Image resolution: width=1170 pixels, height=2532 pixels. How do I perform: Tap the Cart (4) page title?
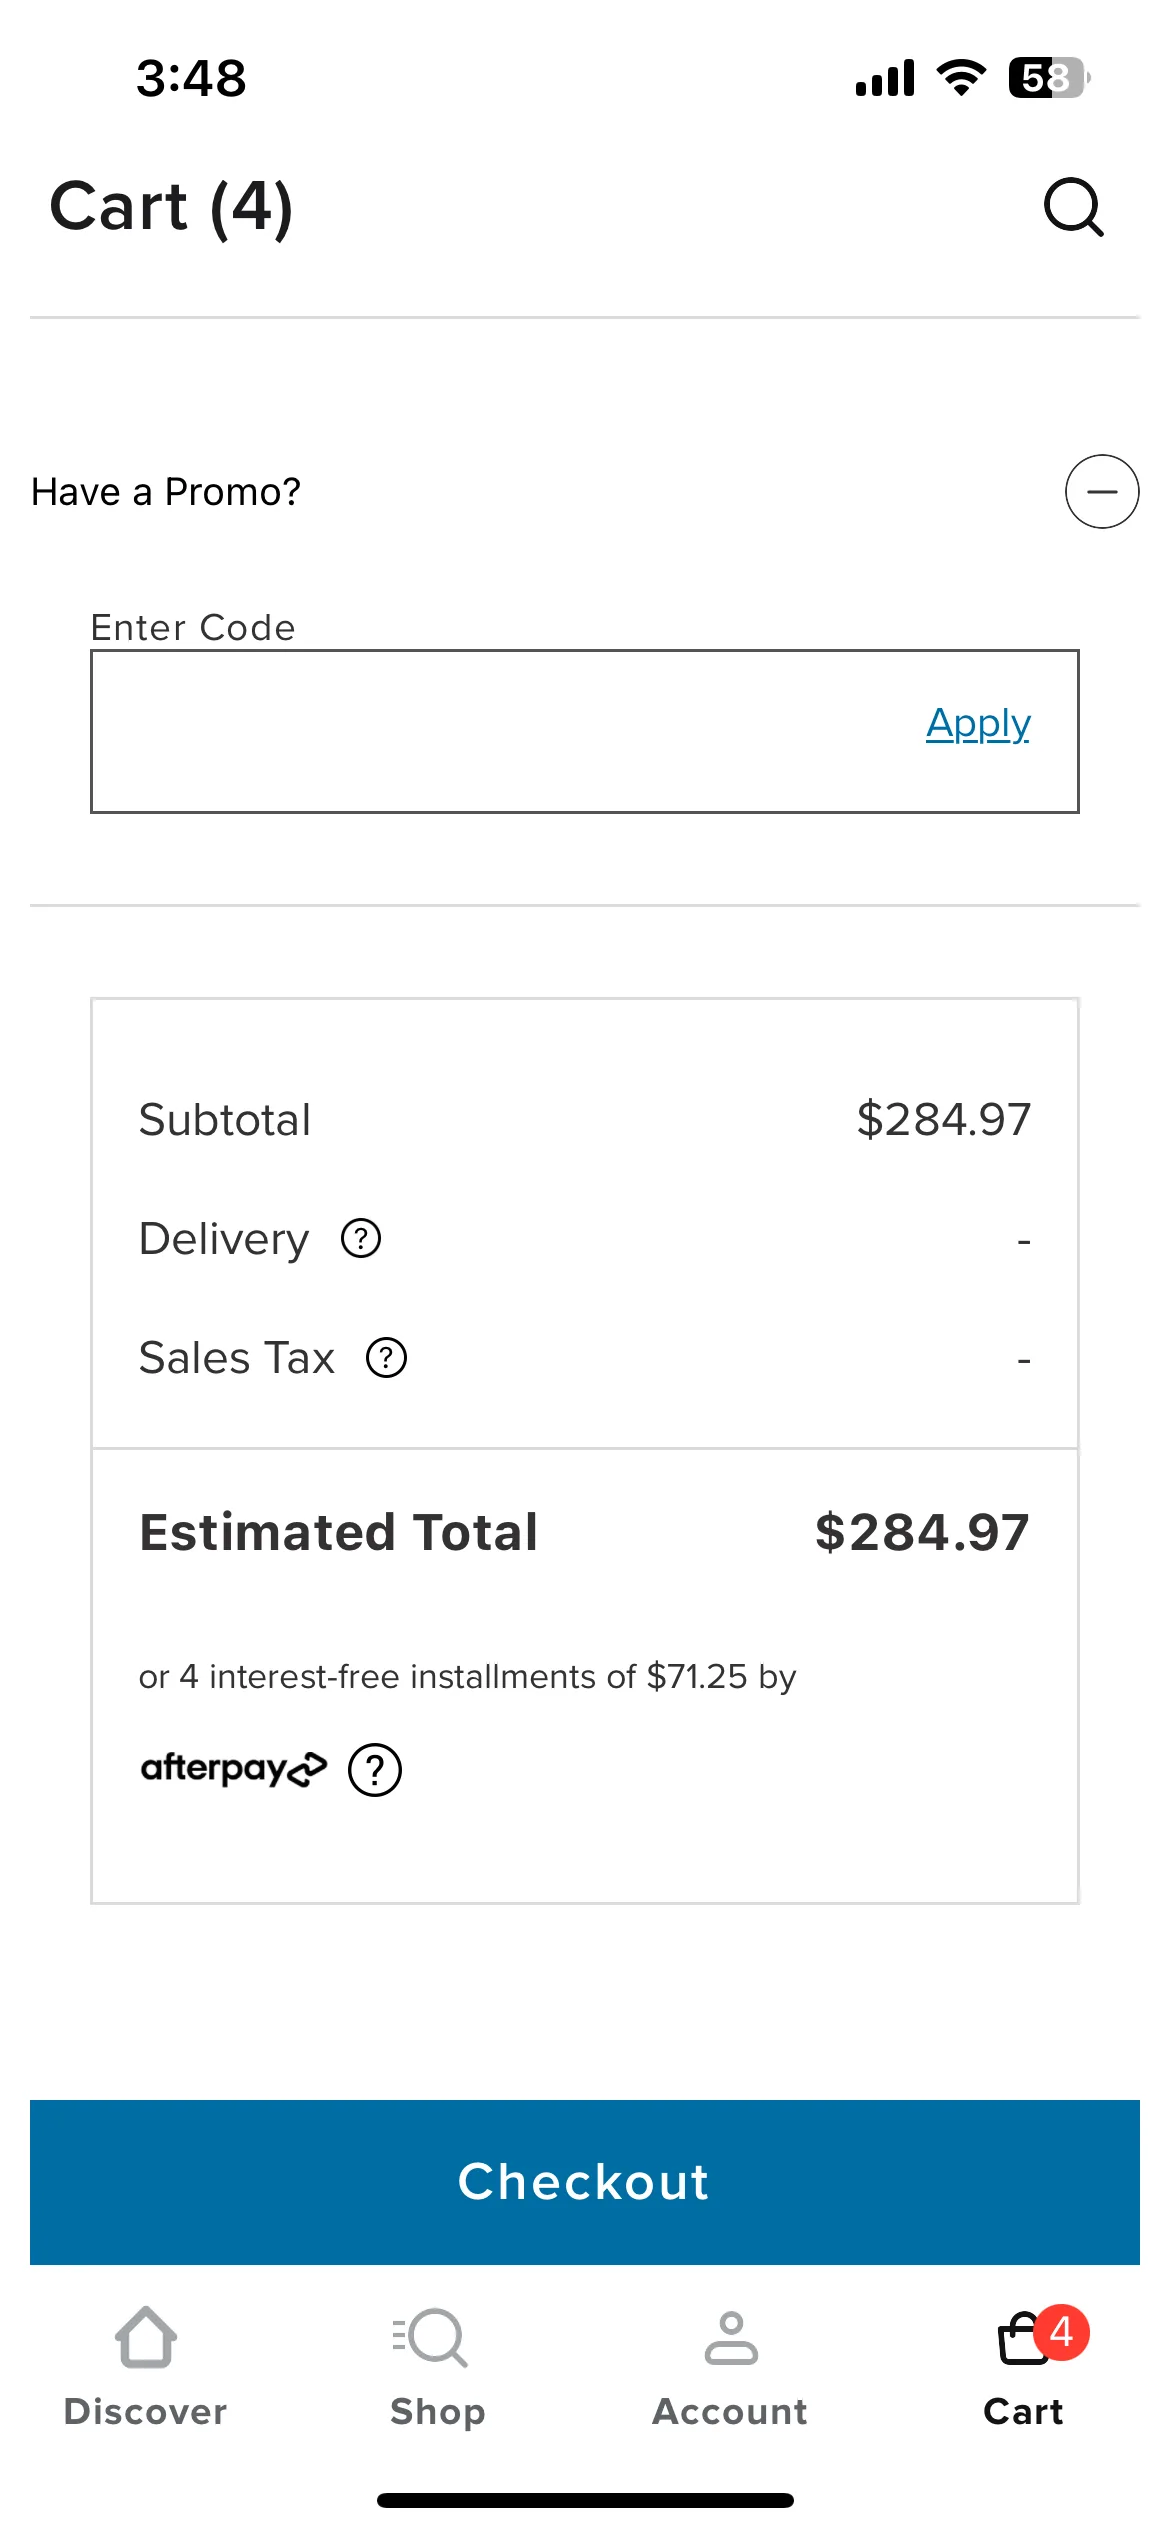coord(172,207)
